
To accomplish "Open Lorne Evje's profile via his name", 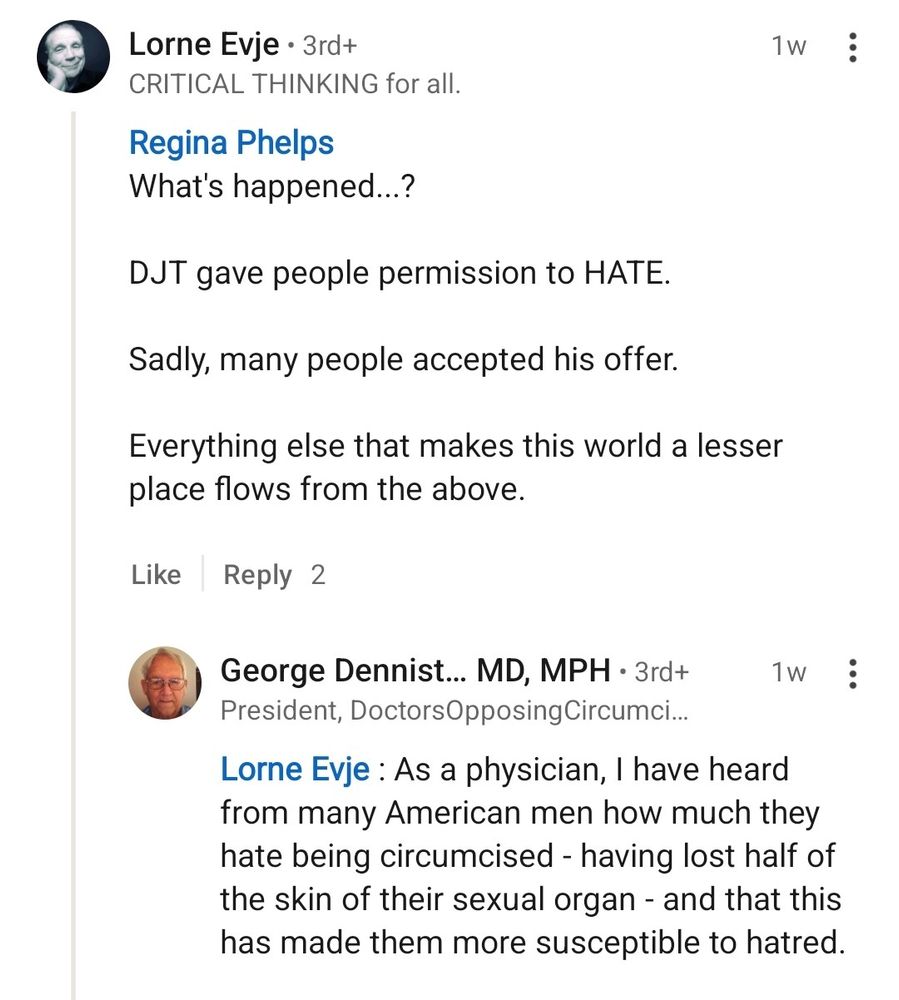I will [x=203, y=43].
